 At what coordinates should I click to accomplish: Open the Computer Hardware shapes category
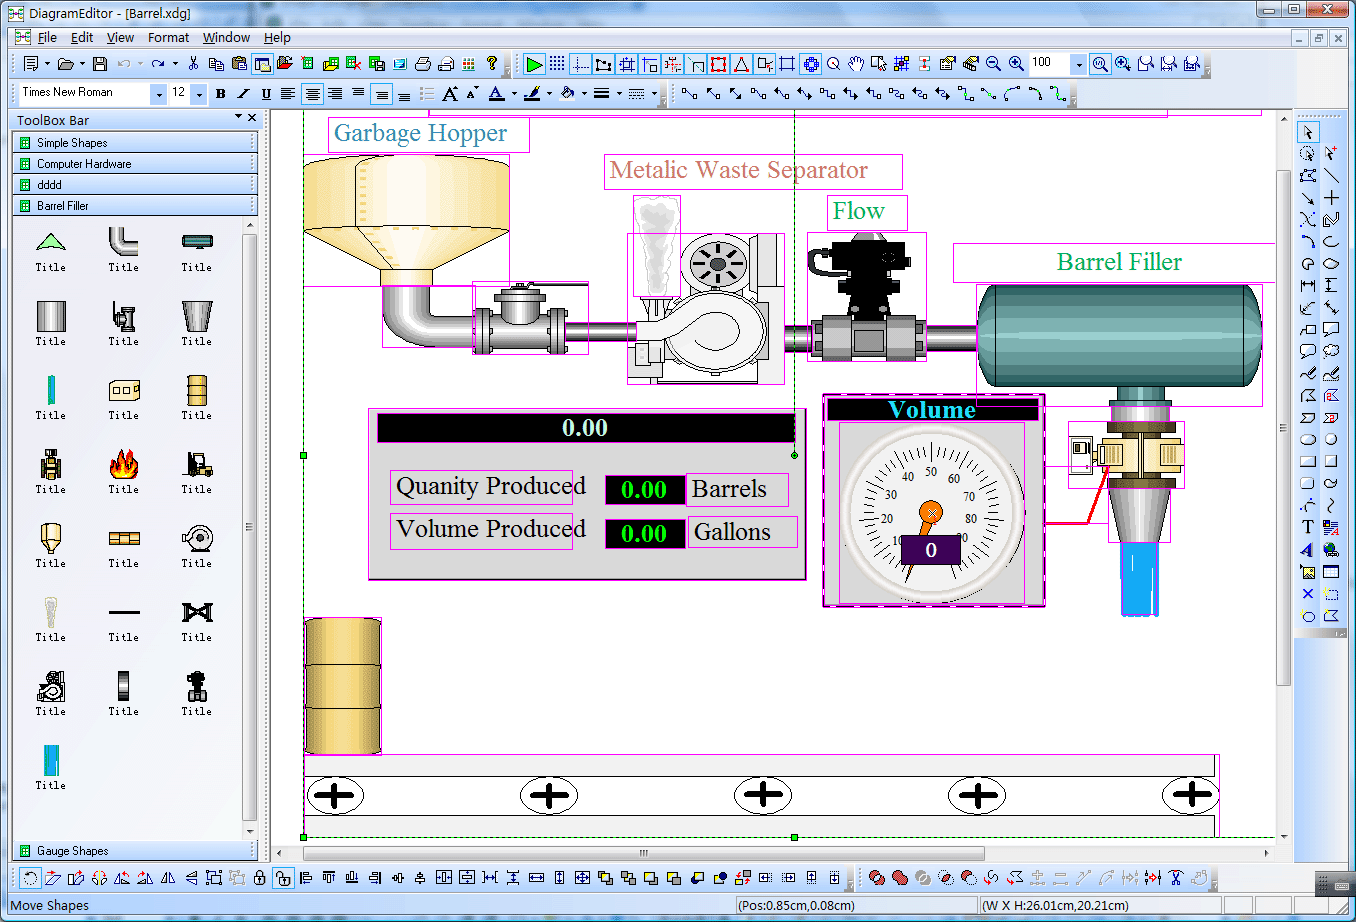[x=84, y=164]
